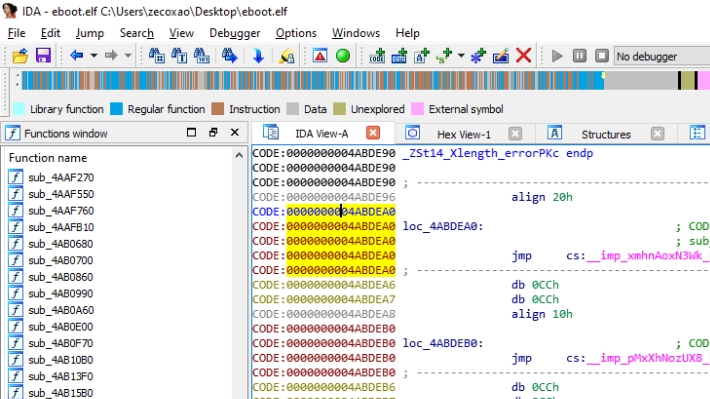Switch to the Hex View-1 tab
The image size is (710, 399).
click(464, 134)
